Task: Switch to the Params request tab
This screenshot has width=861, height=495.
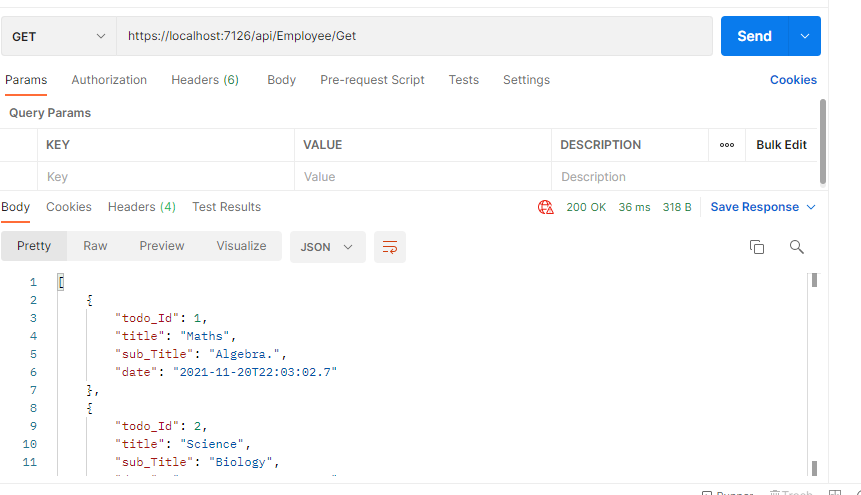Action: pos(26,80)
